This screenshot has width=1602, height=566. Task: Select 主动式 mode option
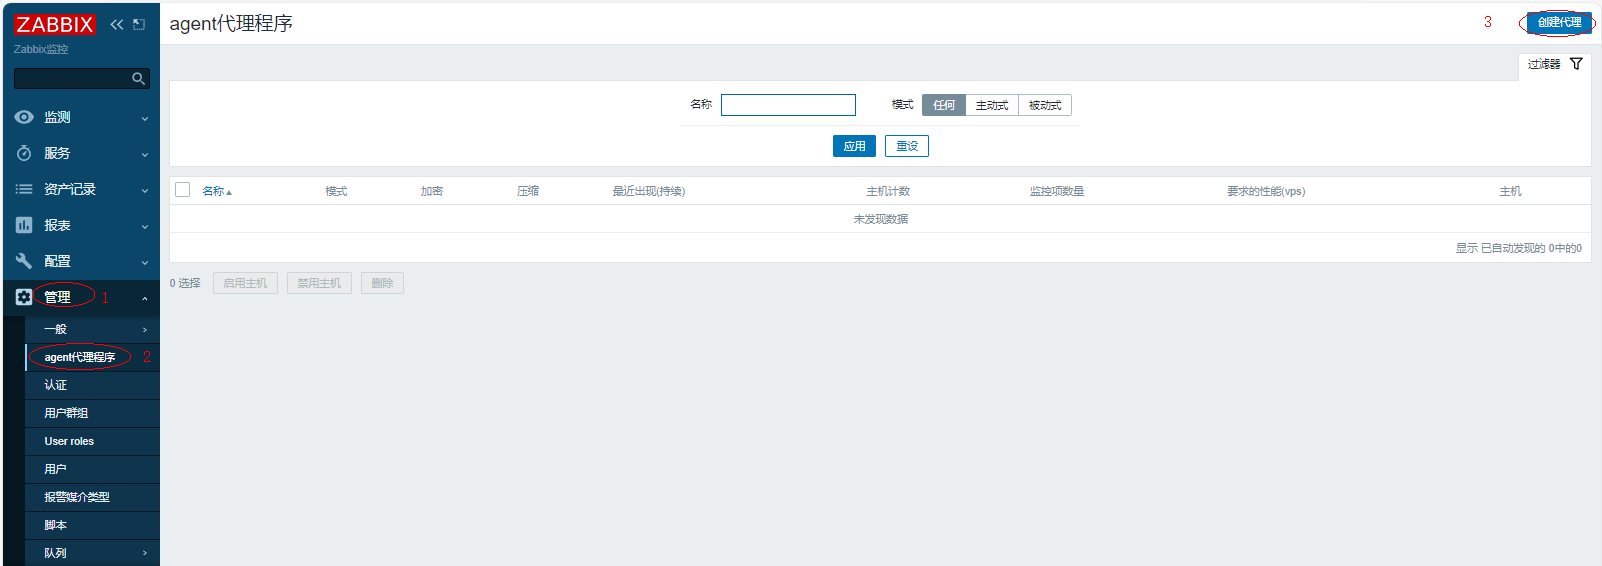991,105
